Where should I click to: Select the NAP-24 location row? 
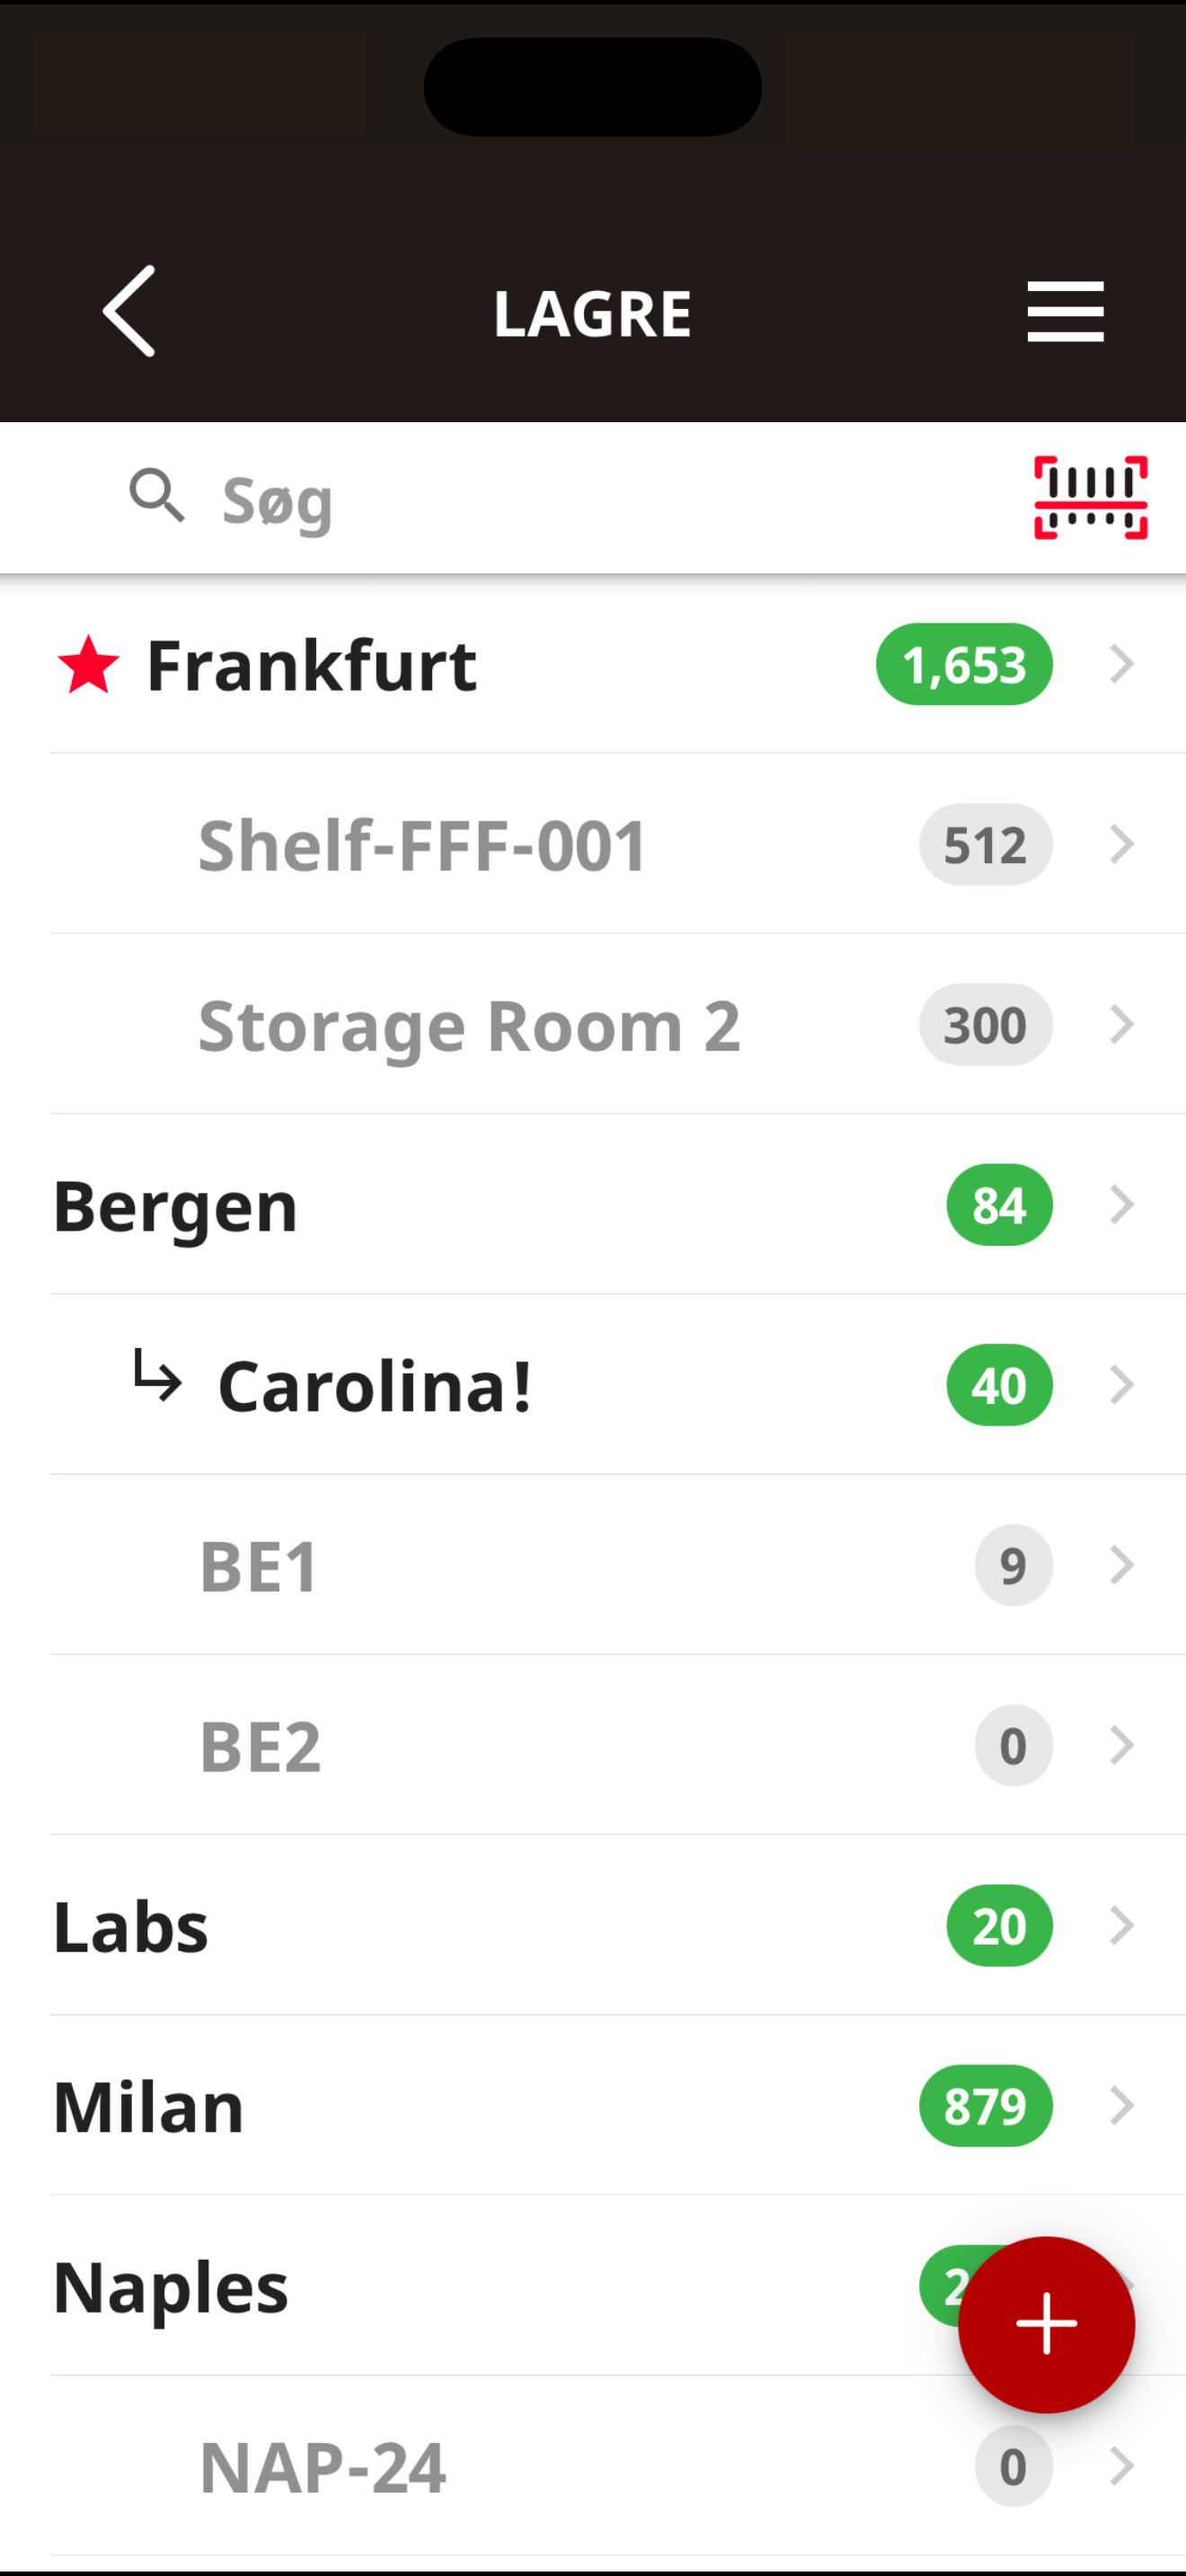pyautogui.click(x=618, y=2467)
